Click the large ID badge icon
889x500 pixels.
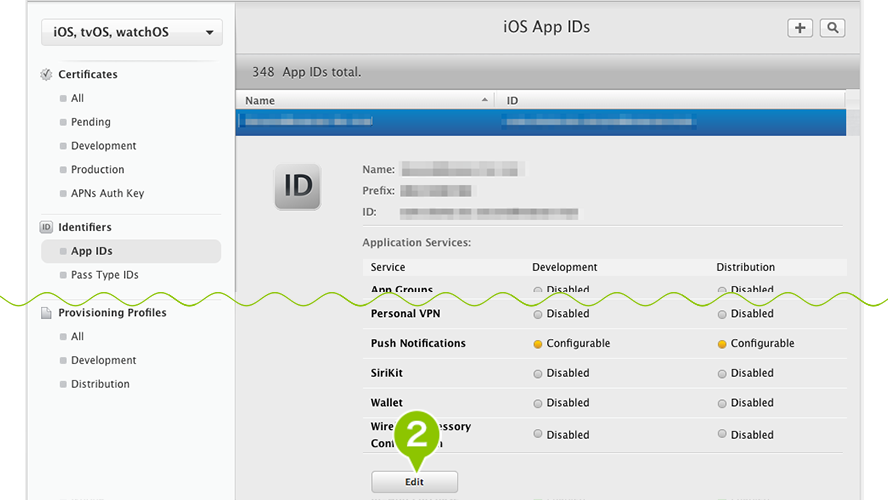click(x=298, y=187)
